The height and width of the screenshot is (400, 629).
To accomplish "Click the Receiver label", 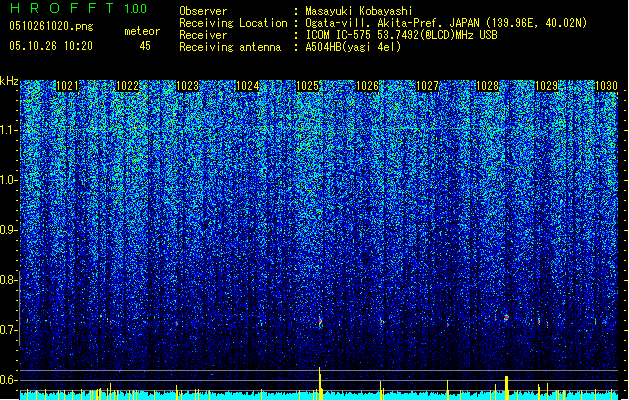I will coord(203,35).
